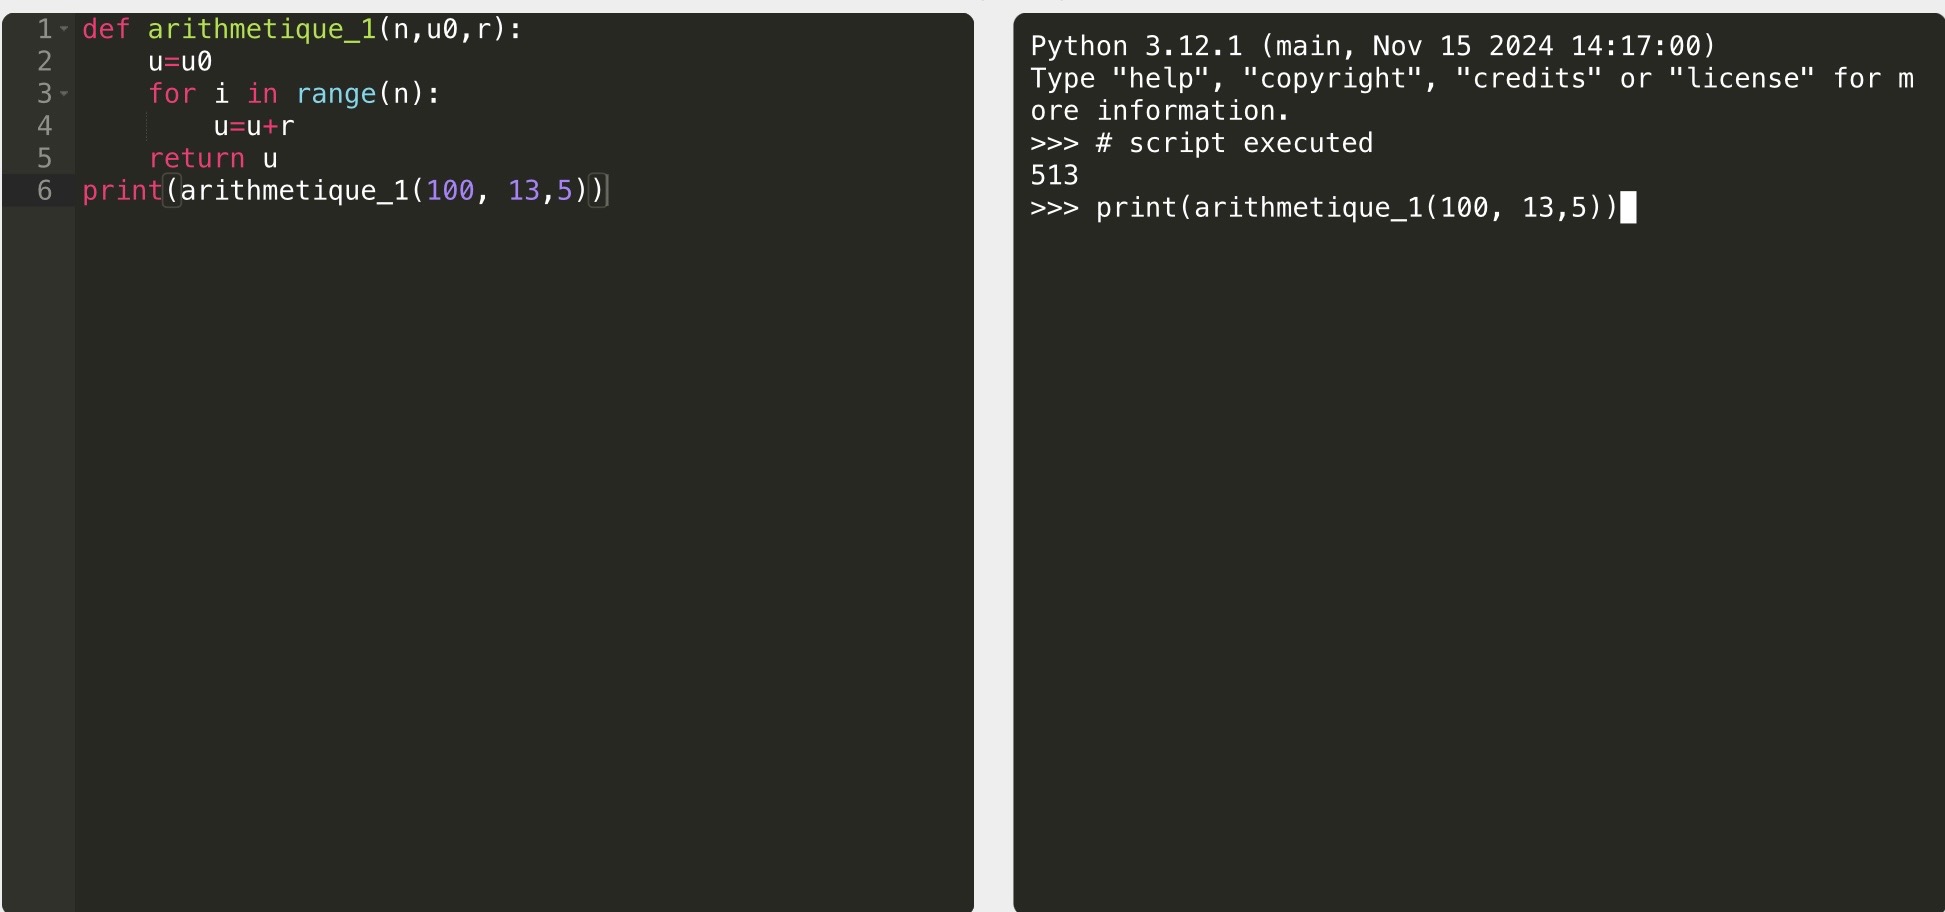Image resolution: width=1945 pixels, height=912 pixels.
Task: Place cursor on the u=u+r statement
Action: point(254,126)
